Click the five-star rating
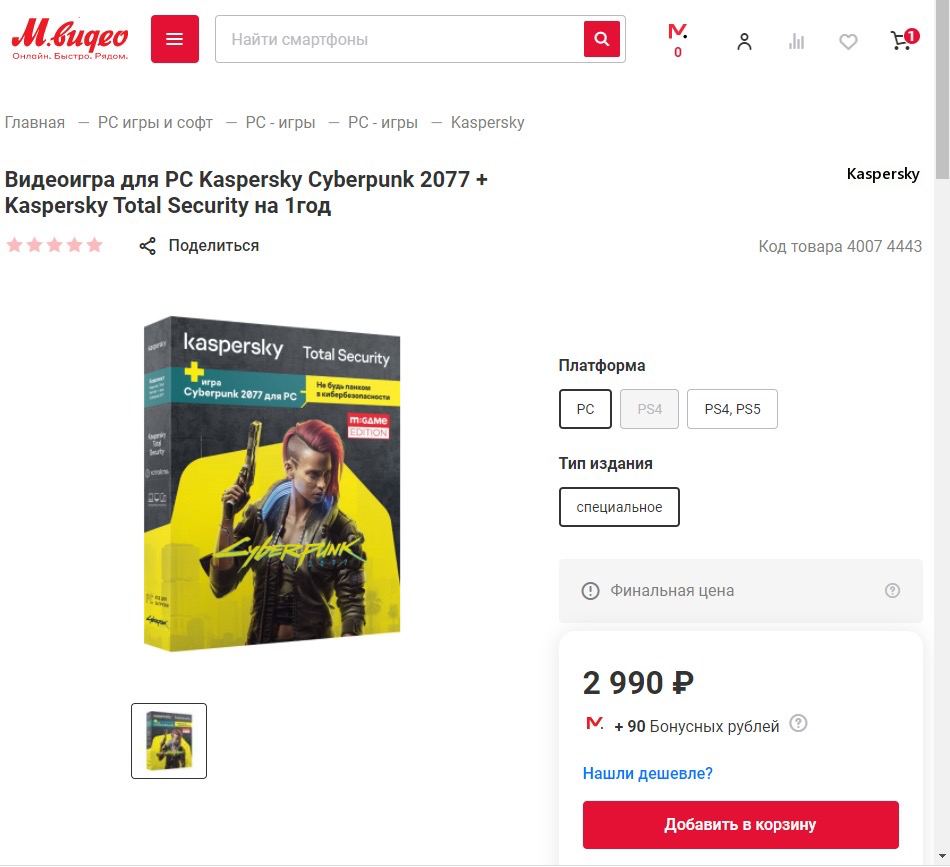950x867 pixels. coord(55,245)
